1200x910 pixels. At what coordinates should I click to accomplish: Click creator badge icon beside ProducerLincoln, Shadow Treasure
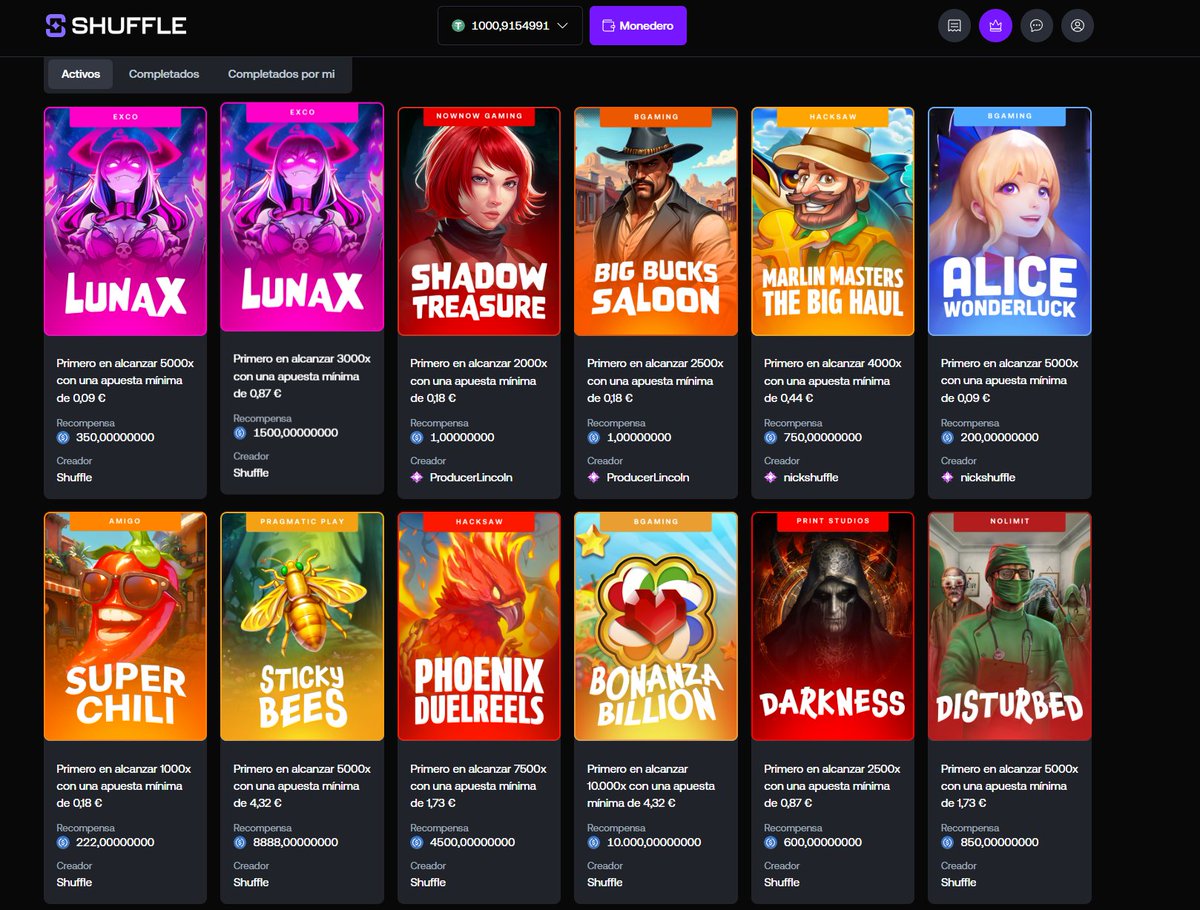pyautogui.click(x=417, y=478)
